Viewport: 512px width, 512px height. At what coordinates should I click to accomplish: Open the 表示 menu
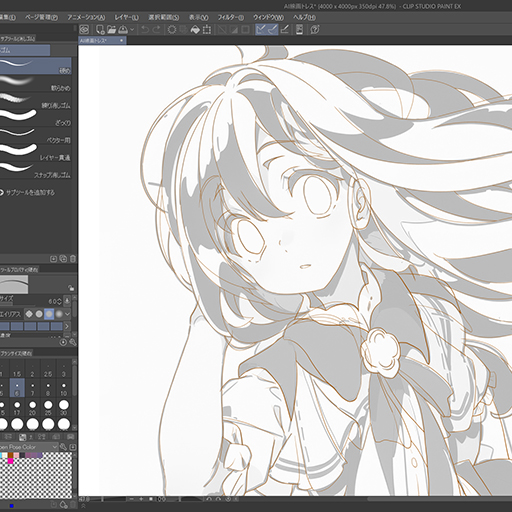click(198, 17)
